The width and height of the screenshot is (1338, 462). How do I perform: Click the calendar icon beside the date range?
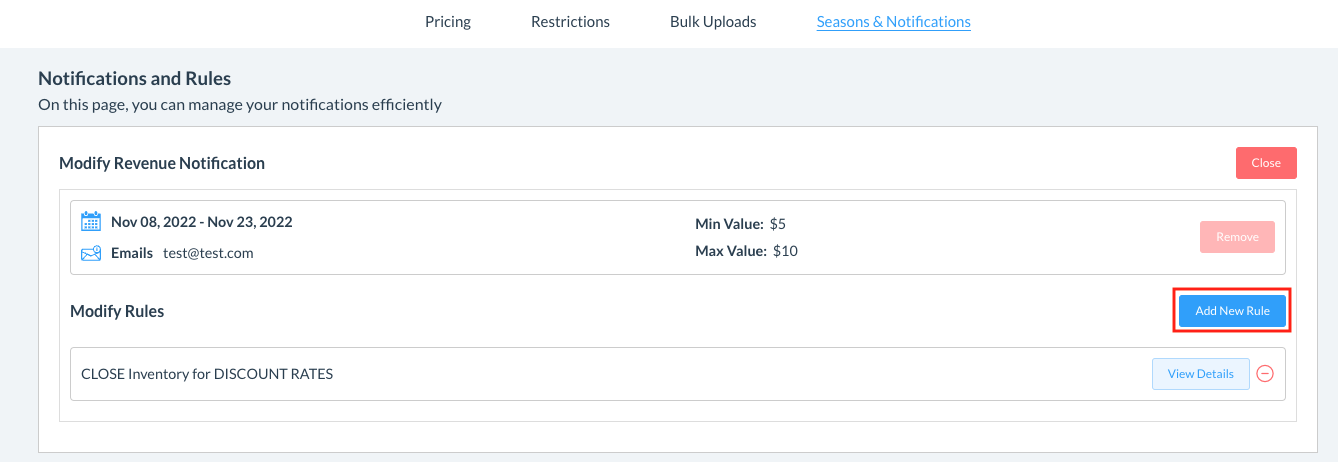click(x=91, y=222)
